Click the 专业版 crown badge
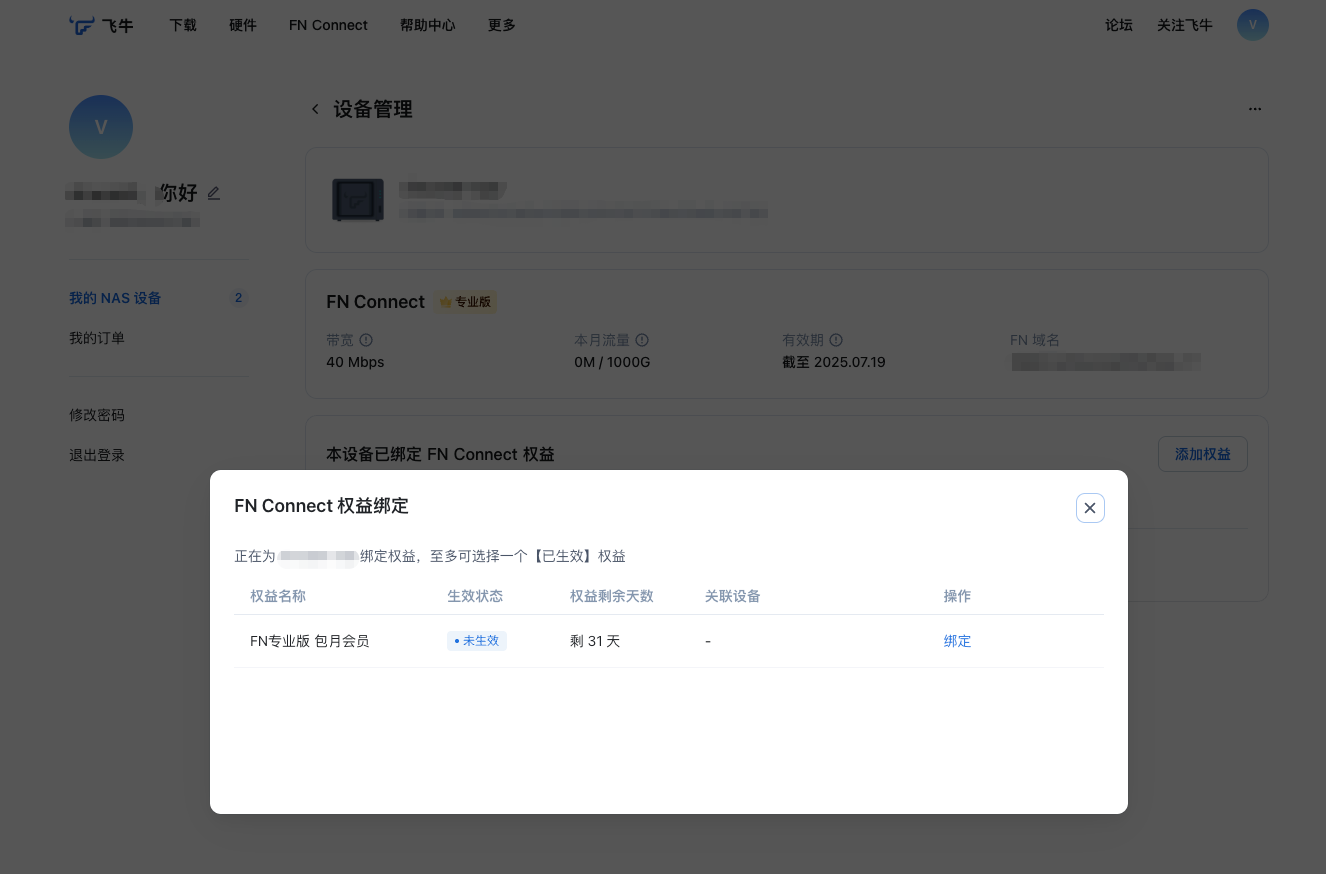This screenshot has width=1326, height=874. [466, 302]
